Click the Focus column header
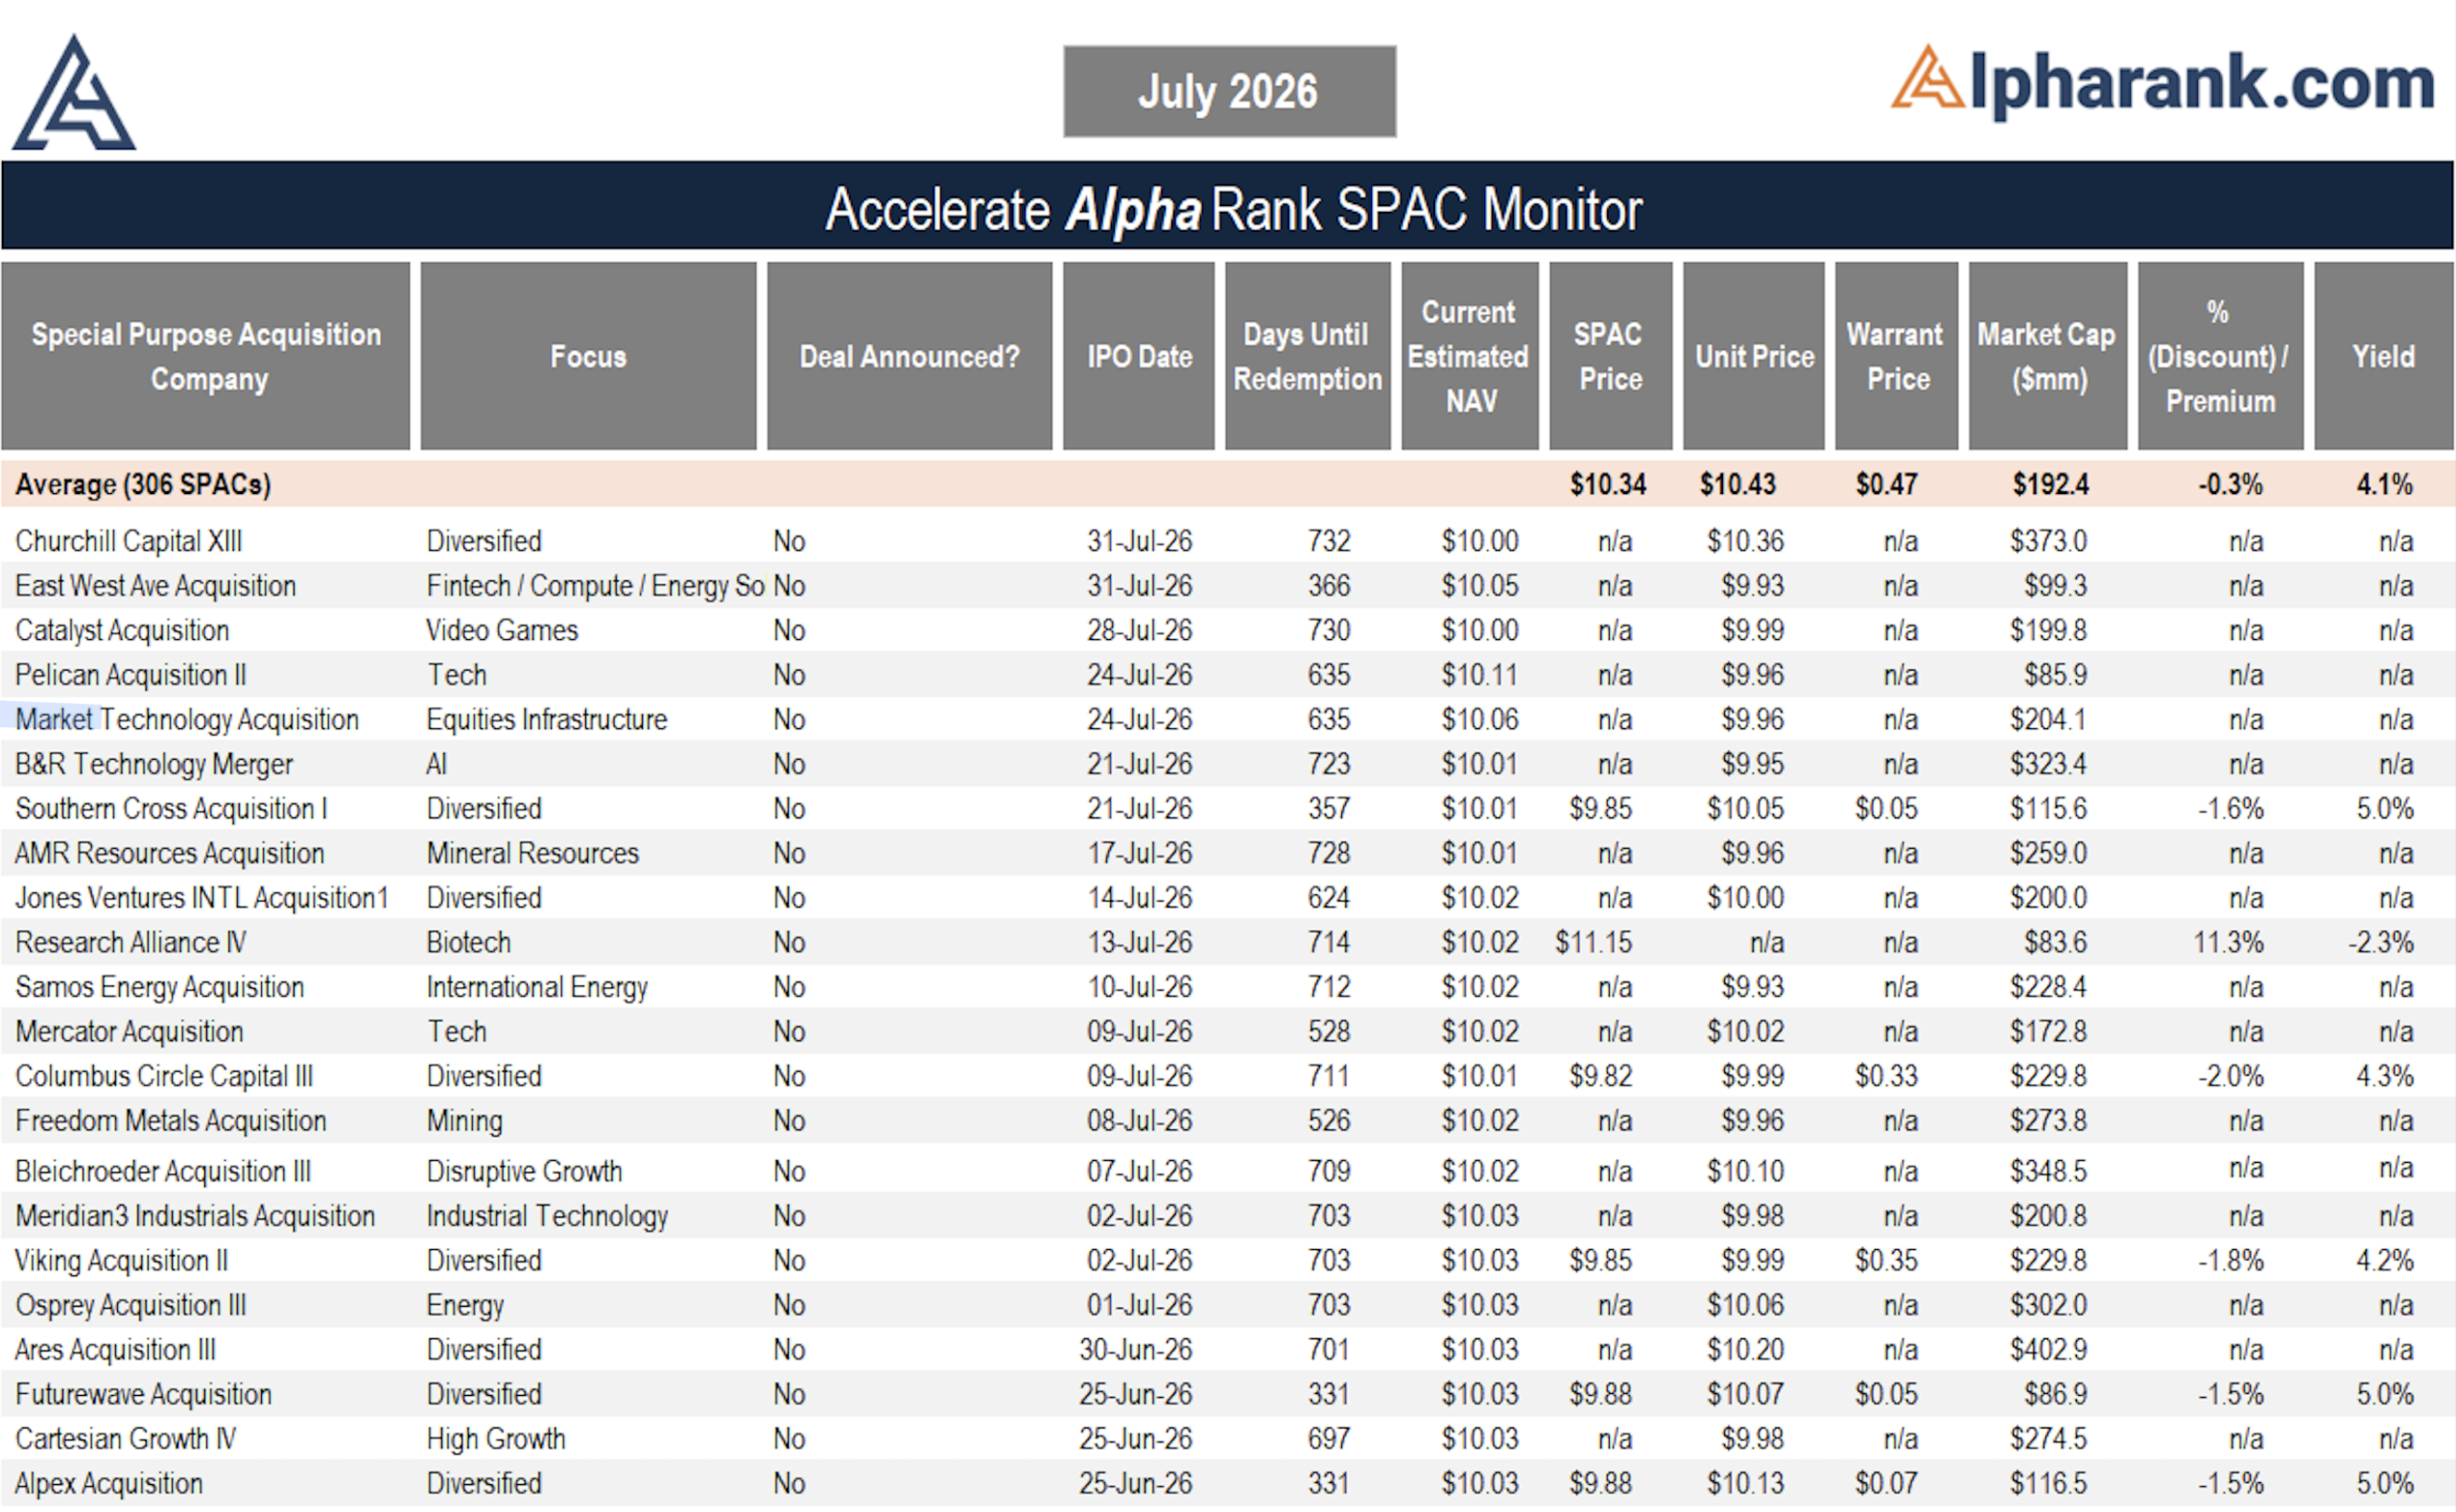This screenshot has width=2456, height=1512. click(x=588, y=356)
